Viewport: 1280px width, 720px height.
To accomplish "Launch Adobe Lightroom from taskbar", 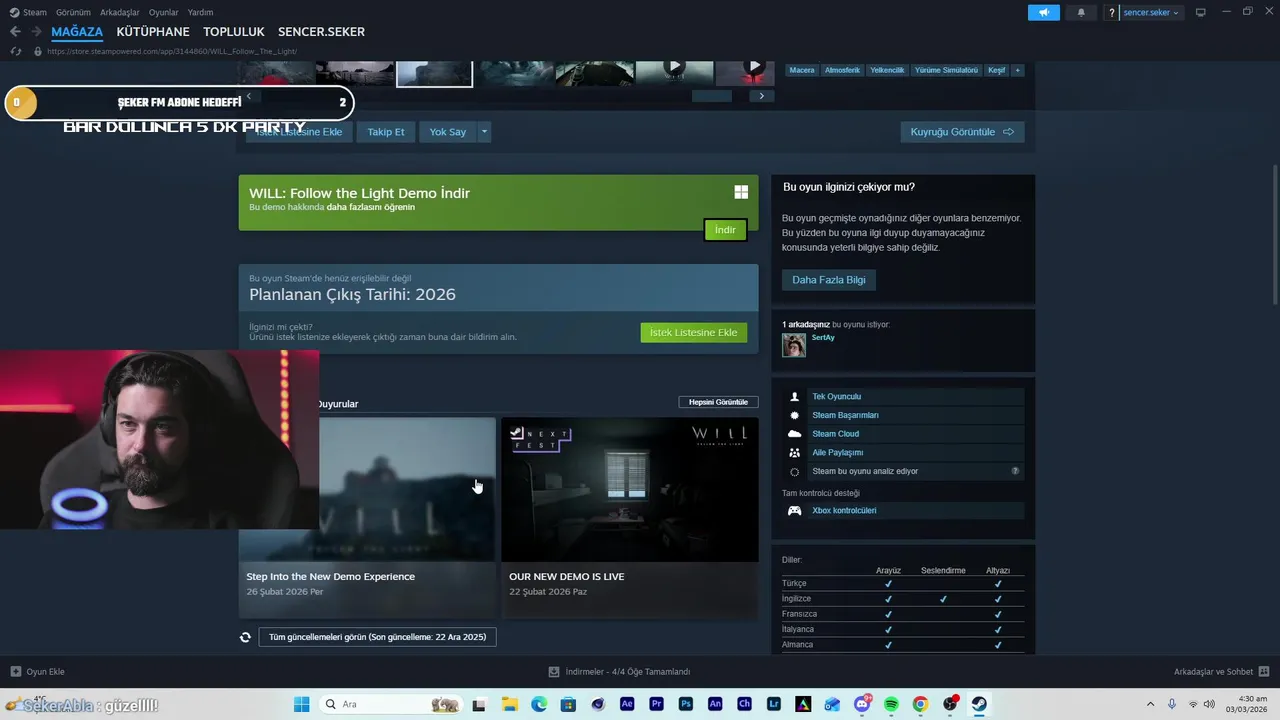I will point(774,704).
